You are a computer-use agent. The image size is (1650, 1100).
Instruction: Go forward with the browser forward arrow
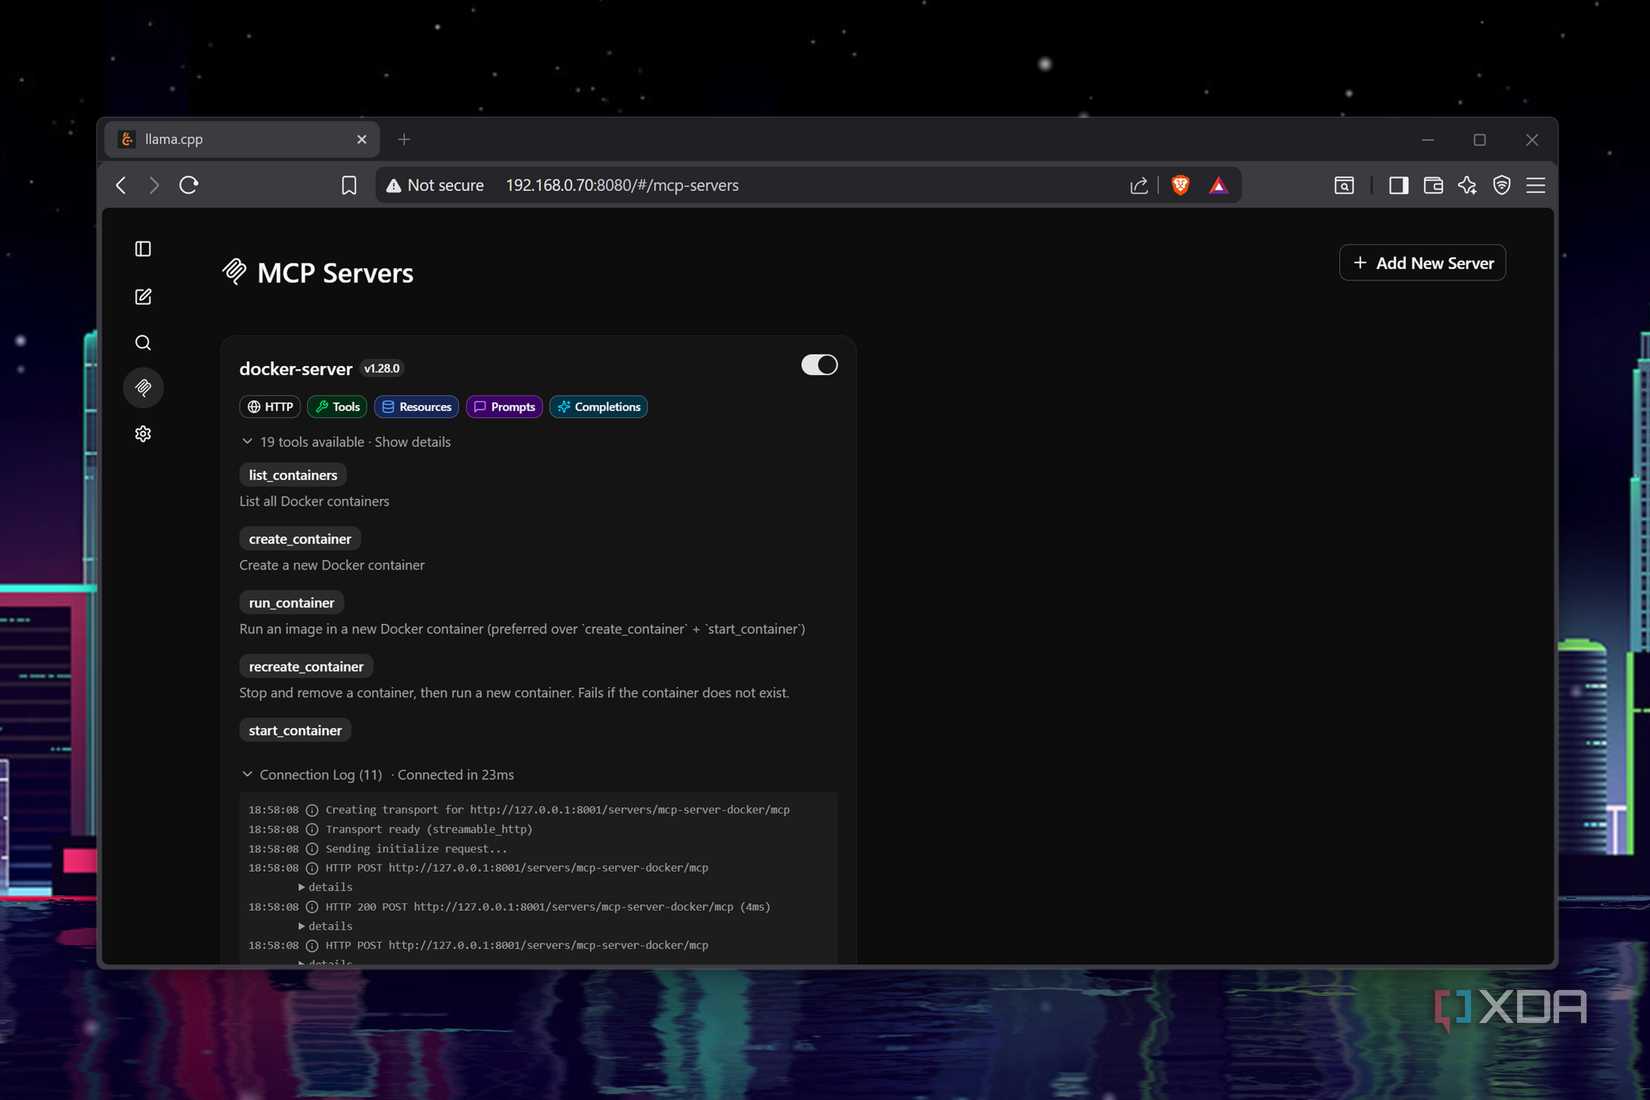click(x=154, y=185)
